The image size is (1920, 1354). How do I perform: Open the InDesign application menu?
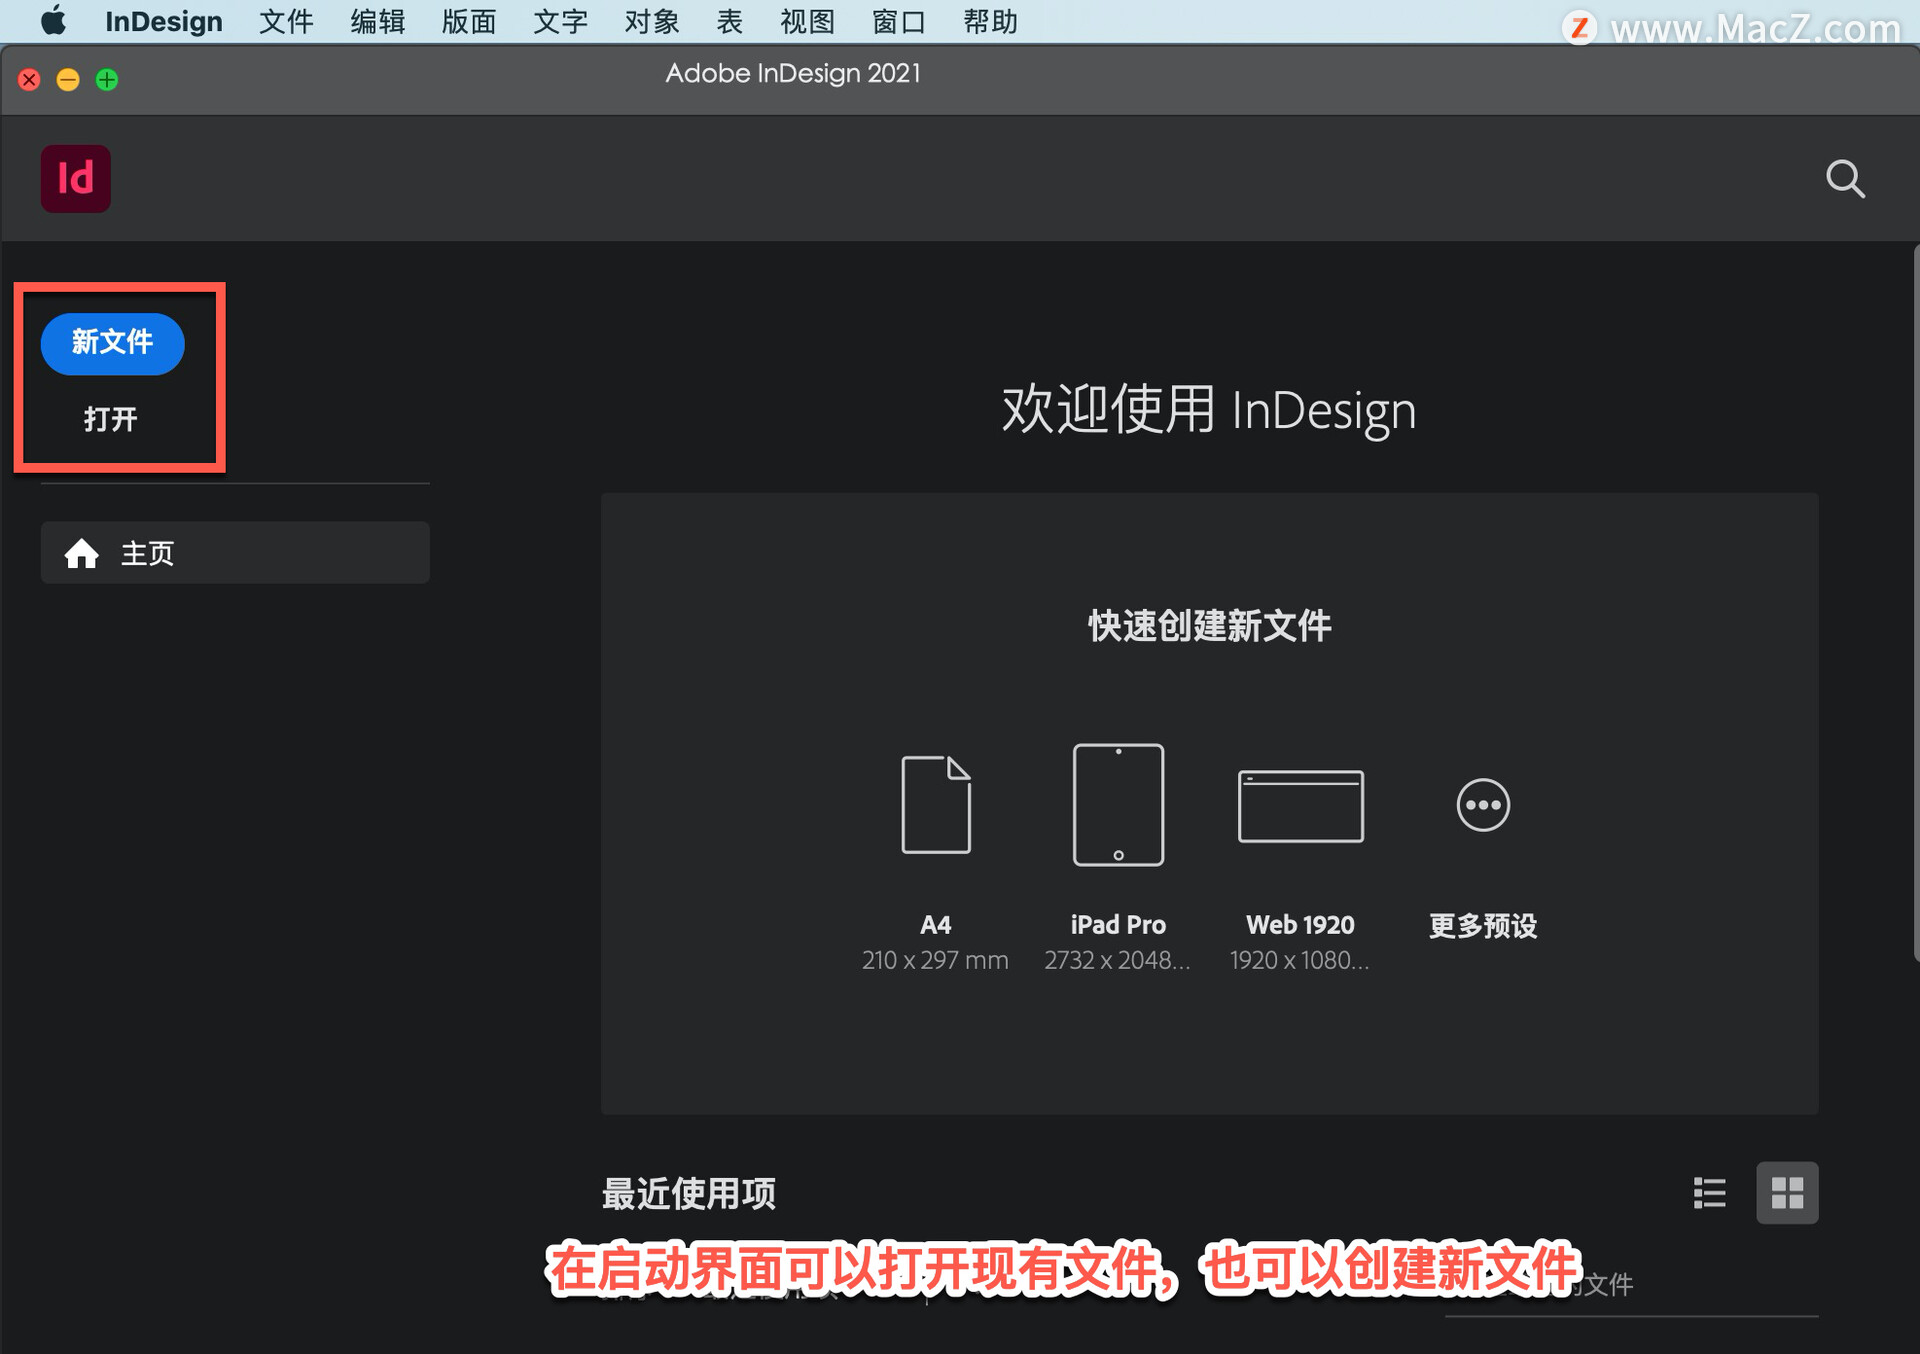coord(163,21)
